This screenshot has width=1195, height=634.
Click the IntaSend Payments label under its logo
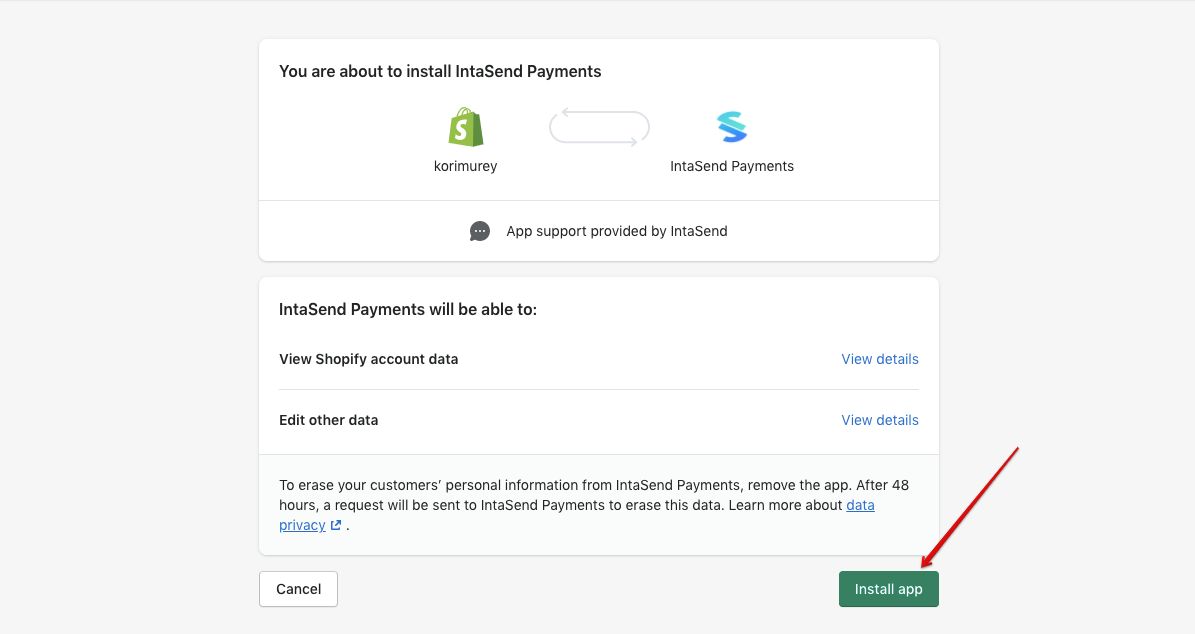coord(732,166)
